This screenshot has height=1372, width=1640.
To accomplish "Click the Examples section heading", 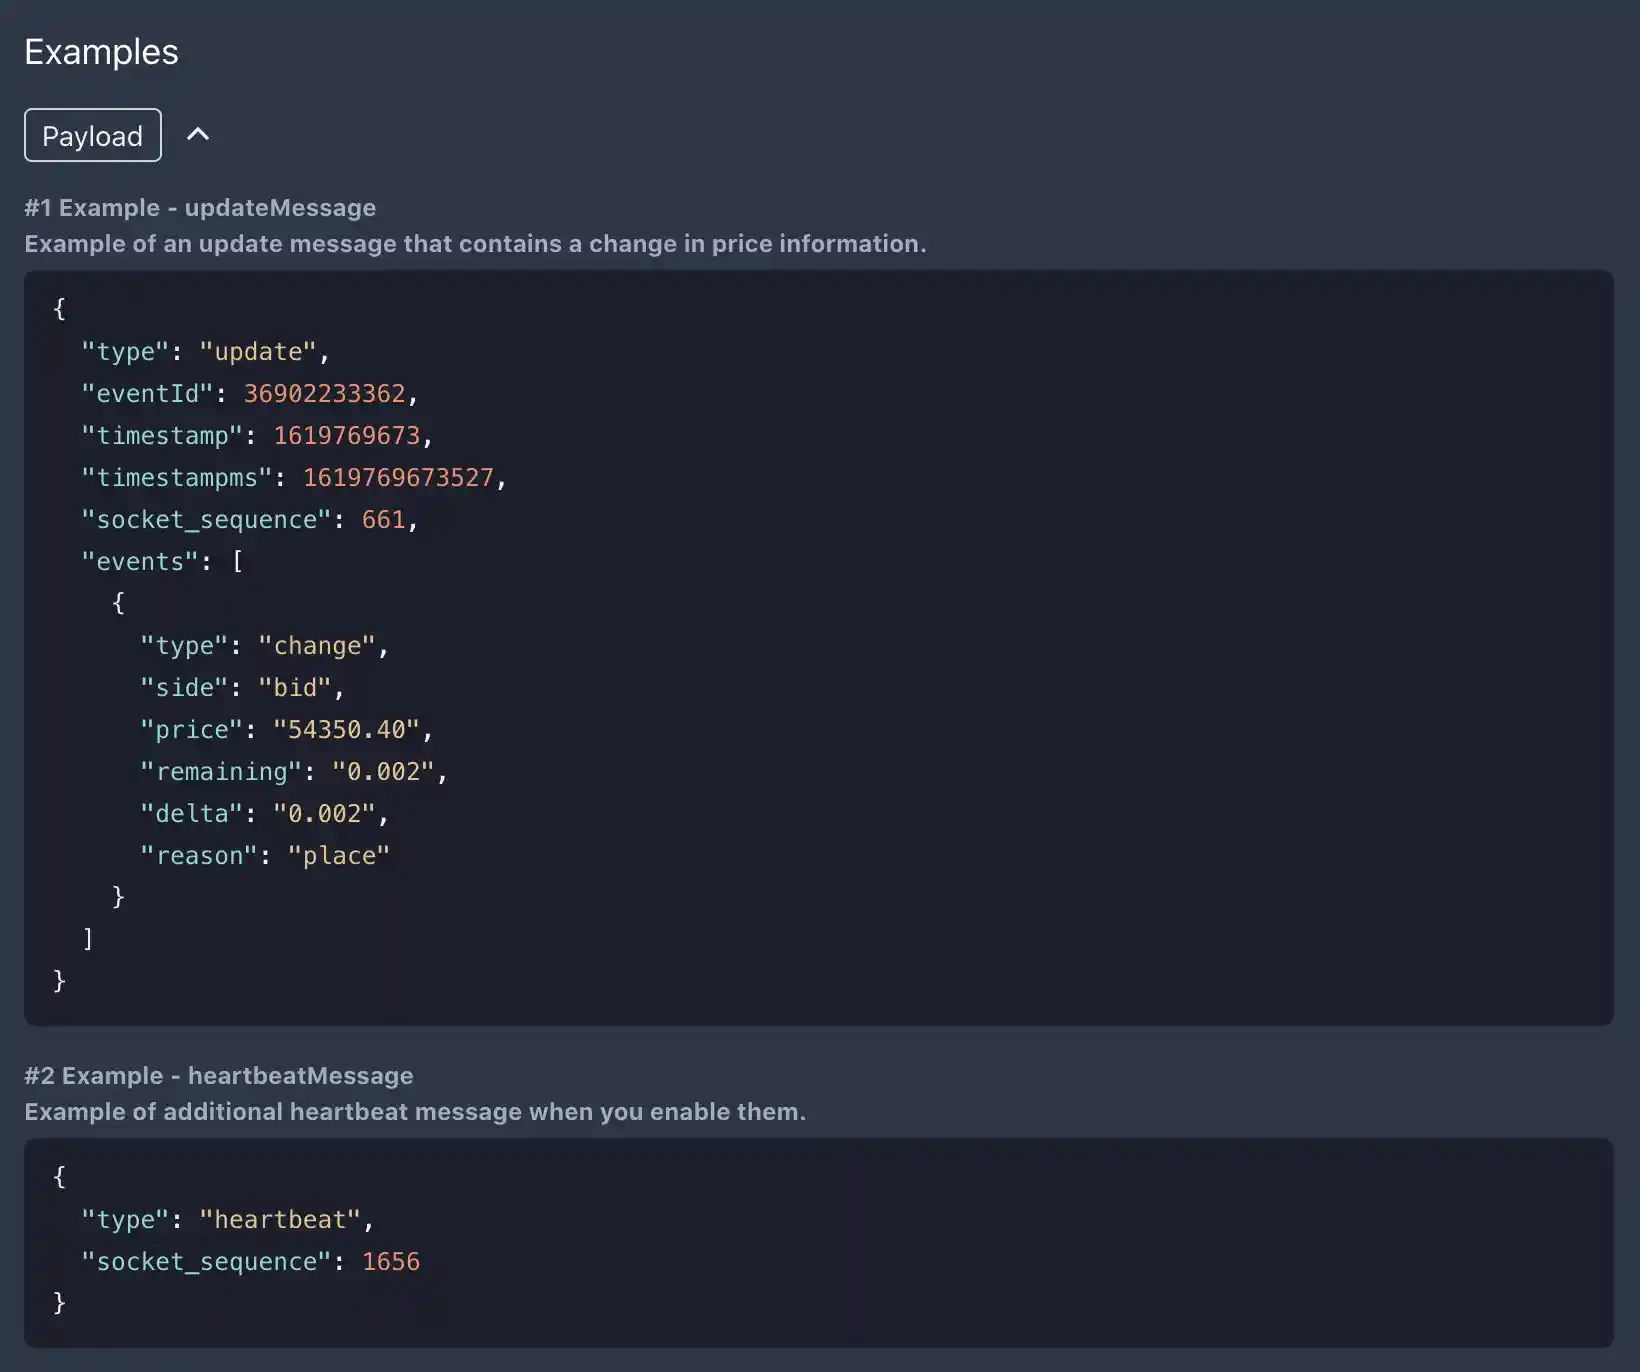I will tap(101, 52).
